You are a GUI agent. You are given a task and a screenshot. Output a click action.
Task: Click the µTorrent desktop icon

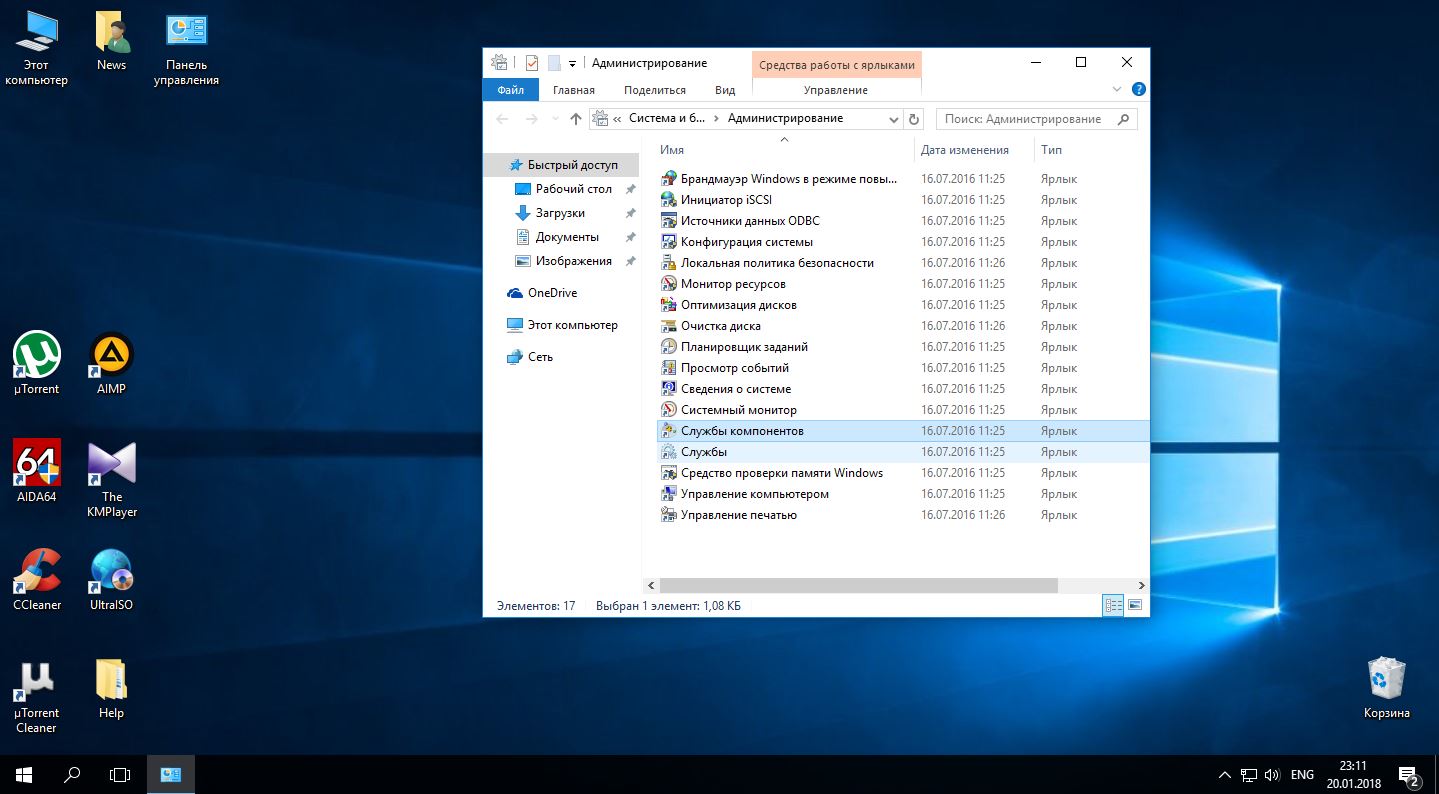pyautogui.click(x=37, y=356)
